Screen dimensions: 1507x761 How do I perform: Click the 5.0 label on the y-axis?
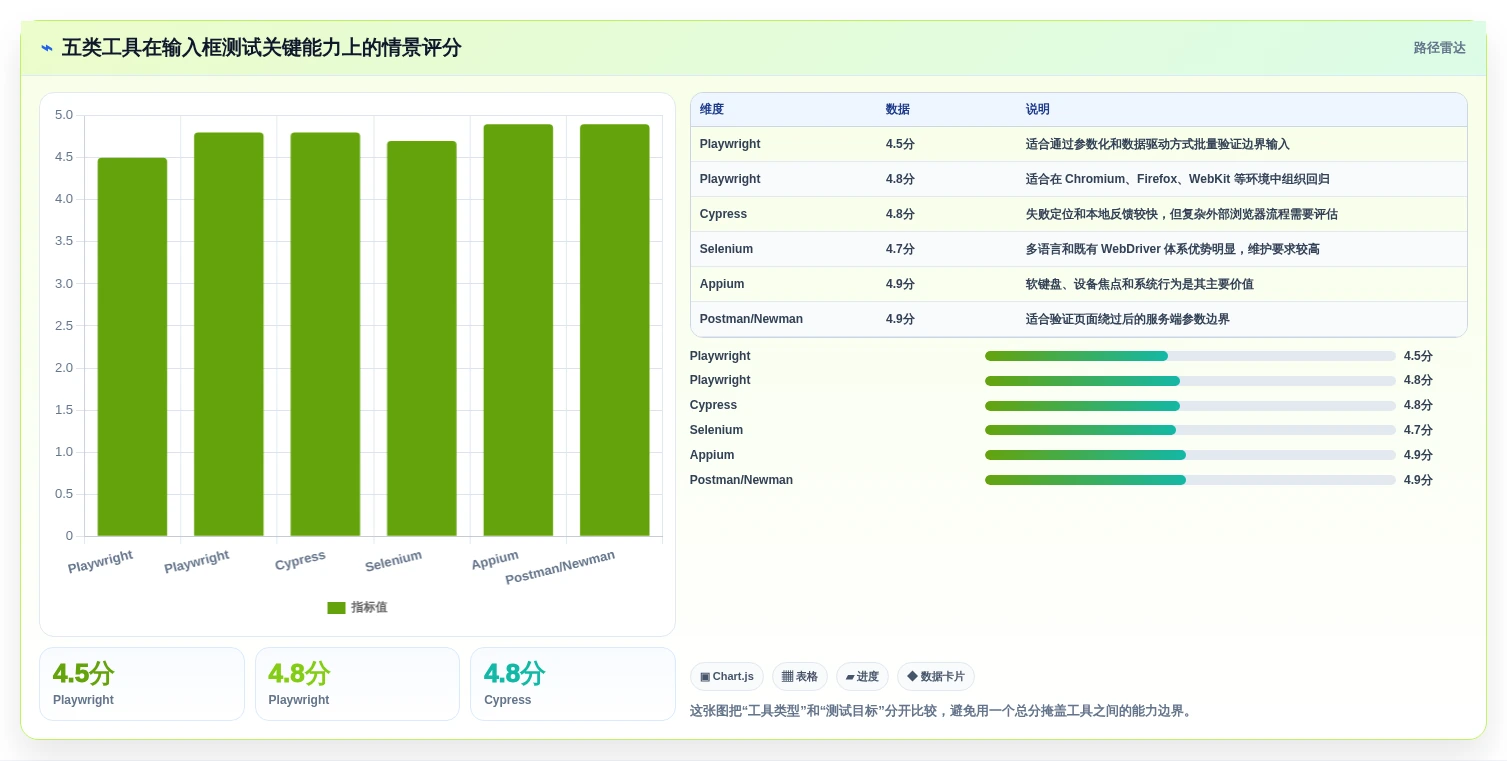pos(64,115)
